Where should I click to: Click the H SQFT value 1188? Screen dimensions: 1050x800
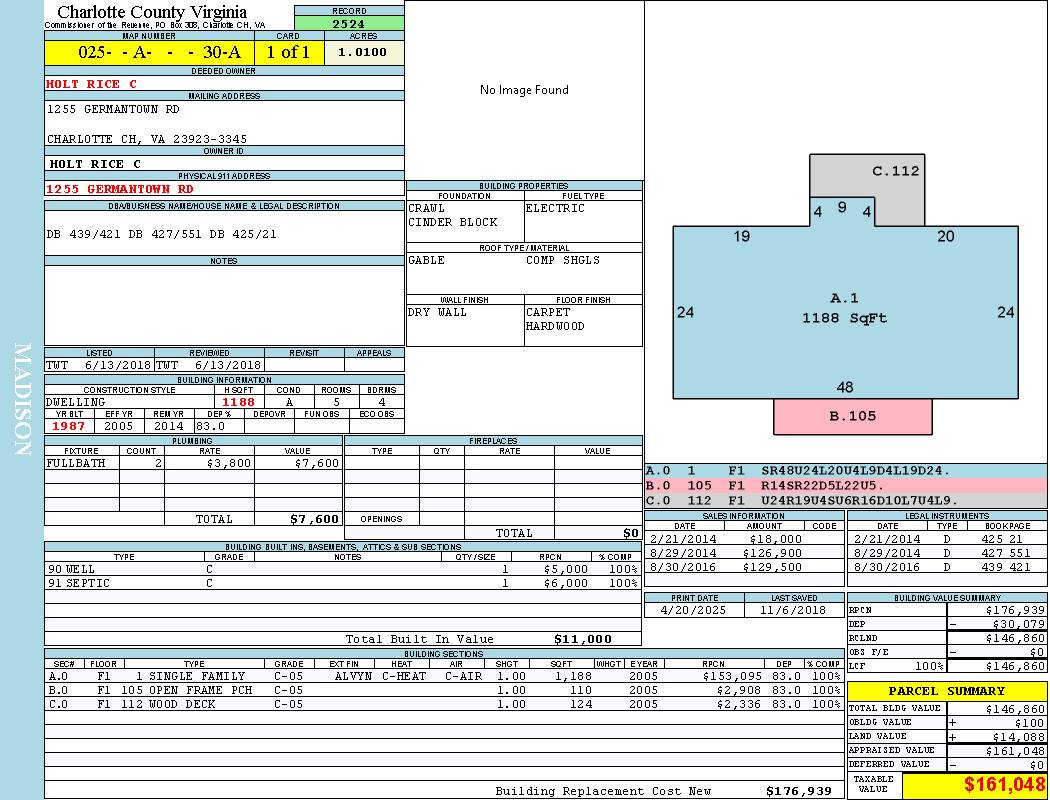click(x=238, y=402)
